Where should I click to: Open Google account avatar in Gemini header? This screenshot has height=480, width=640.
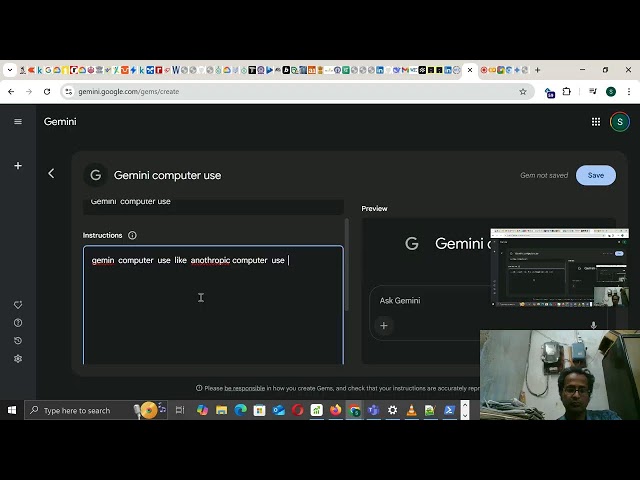point(620,122)
